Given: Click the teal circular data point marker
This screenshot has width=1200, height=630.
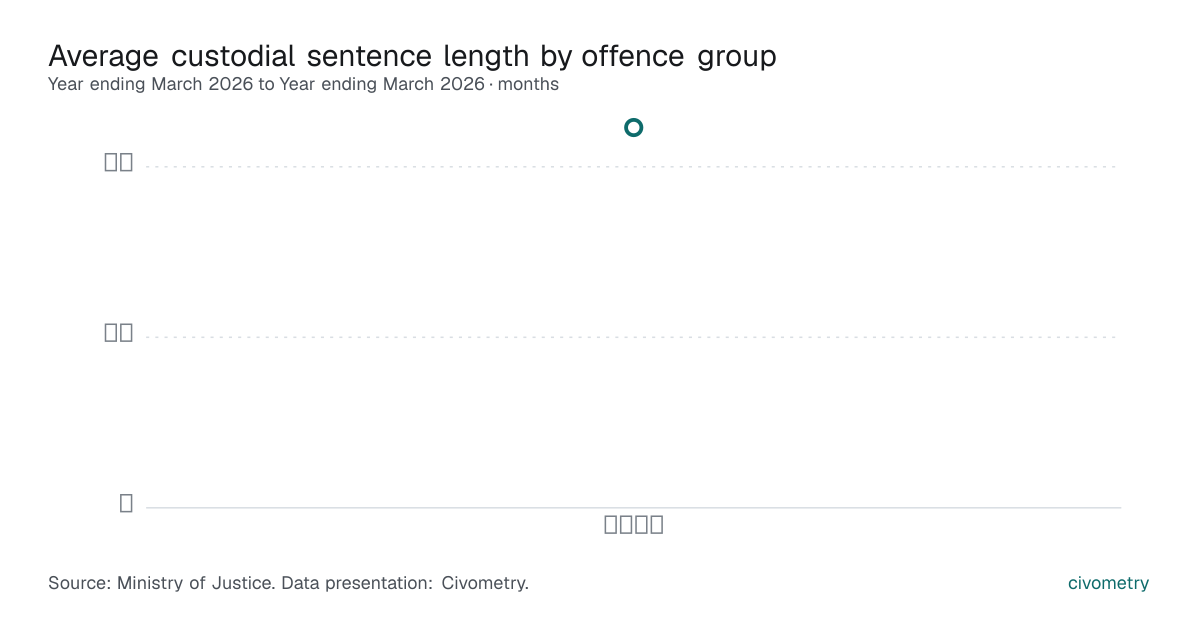Looking at the screenshot, I should coord(633,127).
